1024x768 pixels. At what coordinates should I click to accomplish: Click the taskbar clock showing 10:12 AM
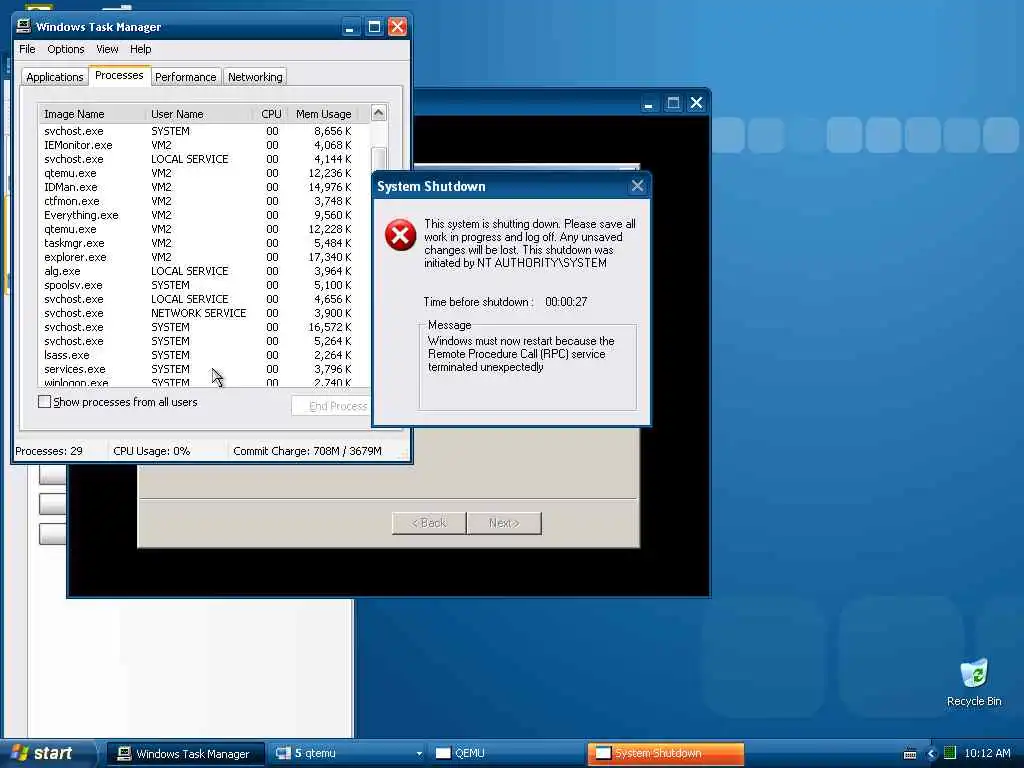tap(987, 754)
